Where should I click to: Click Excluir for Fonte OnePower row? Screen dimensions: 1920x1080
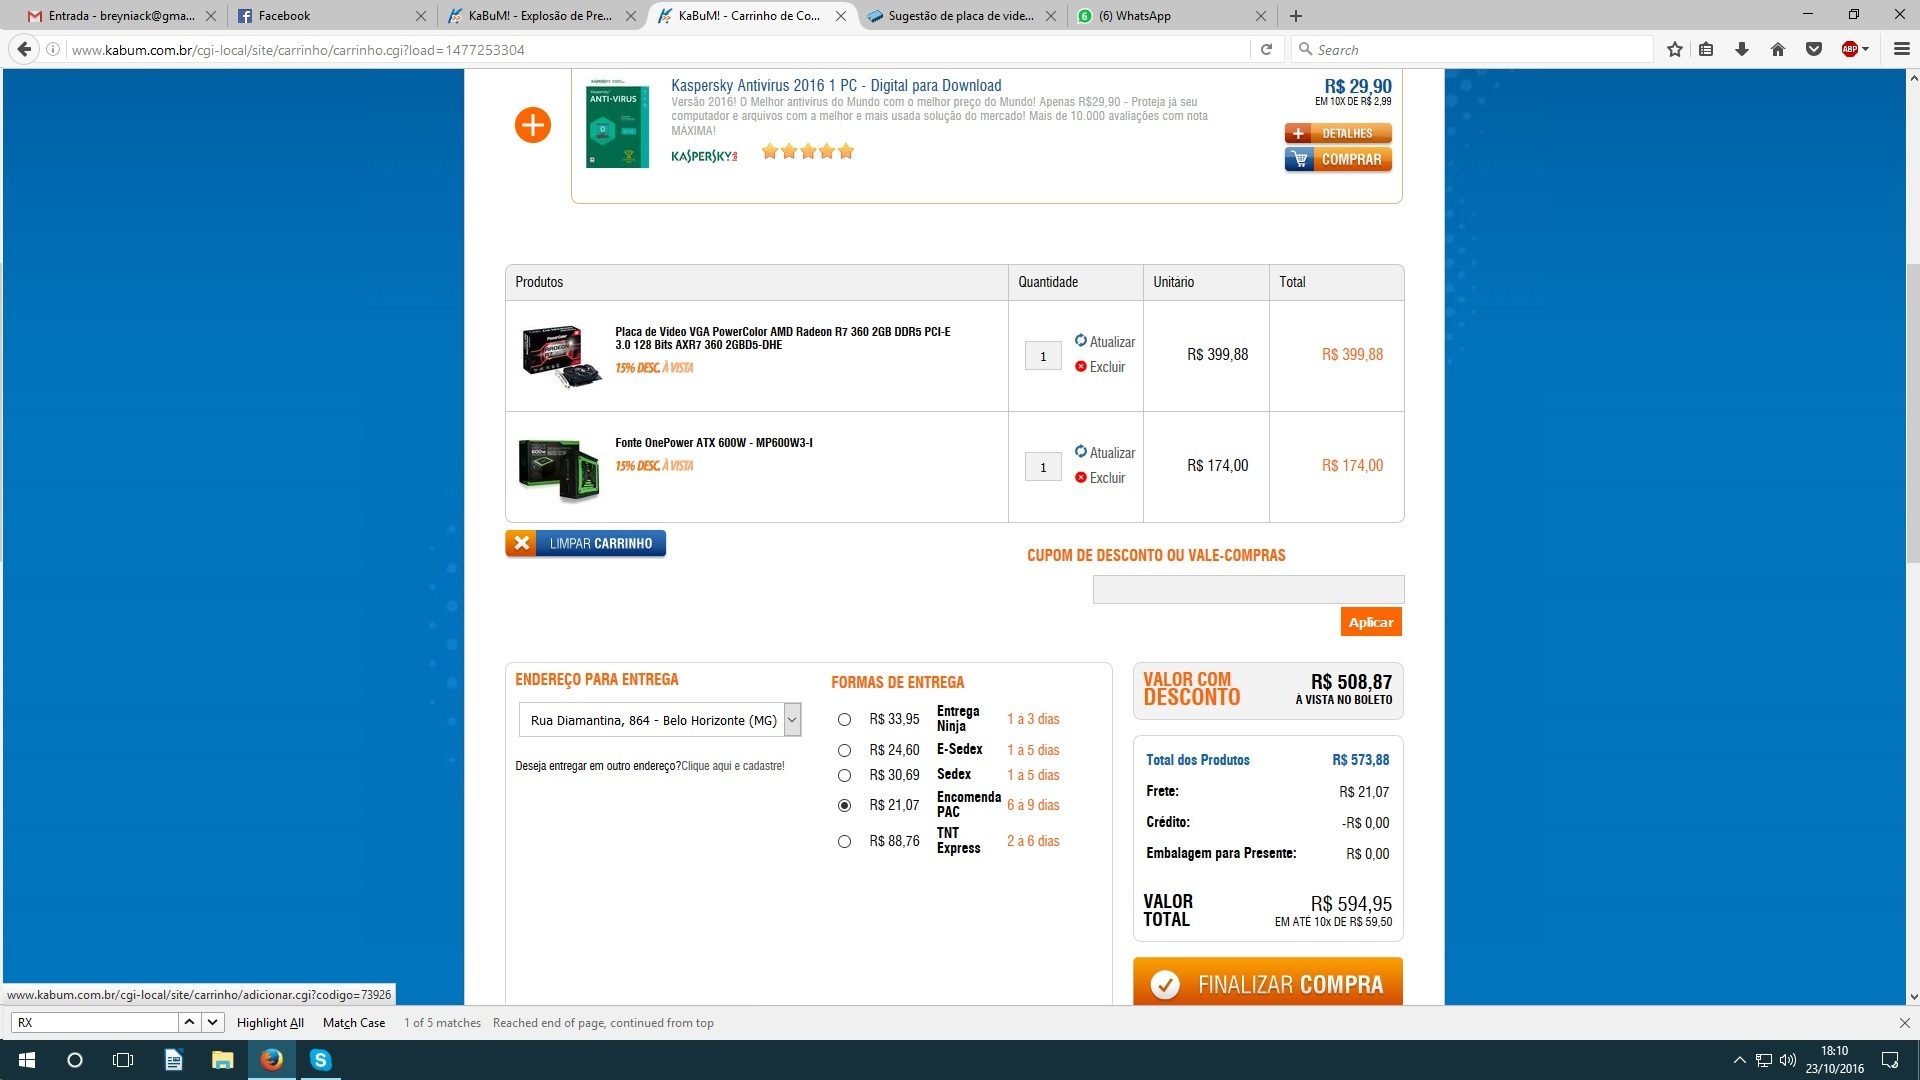pos(1100,478)
